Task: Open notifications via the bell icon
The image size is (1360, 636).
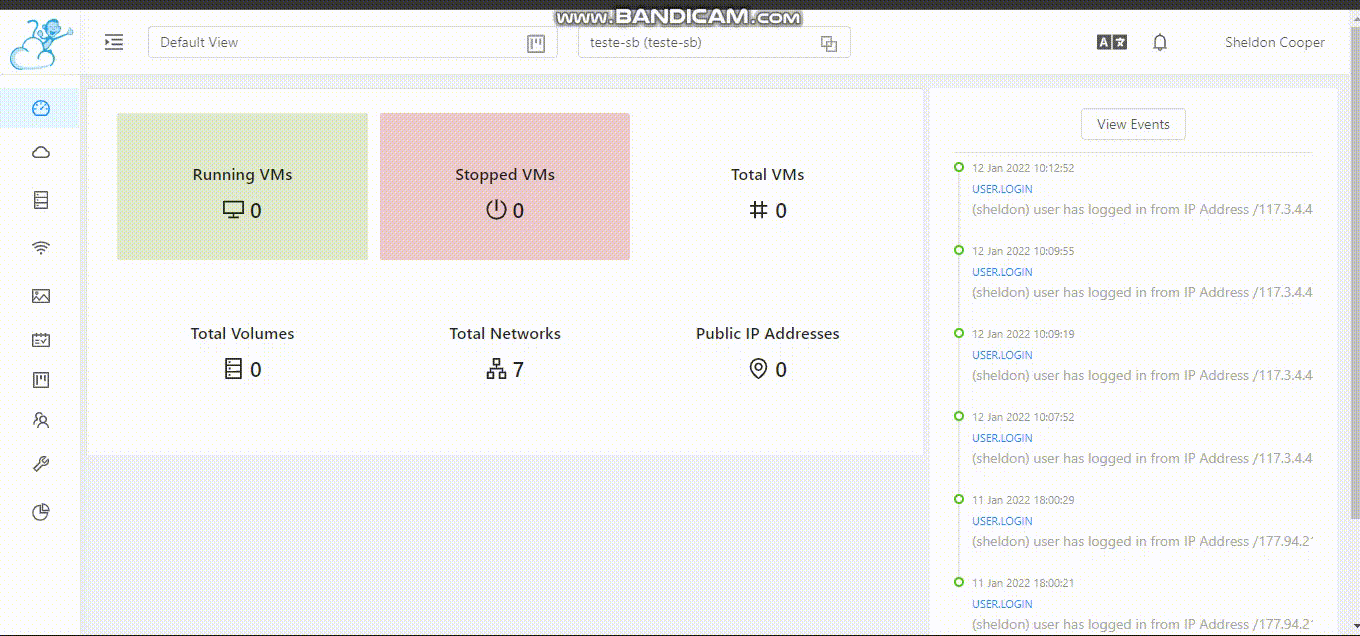Action: tap(1159, 42)
